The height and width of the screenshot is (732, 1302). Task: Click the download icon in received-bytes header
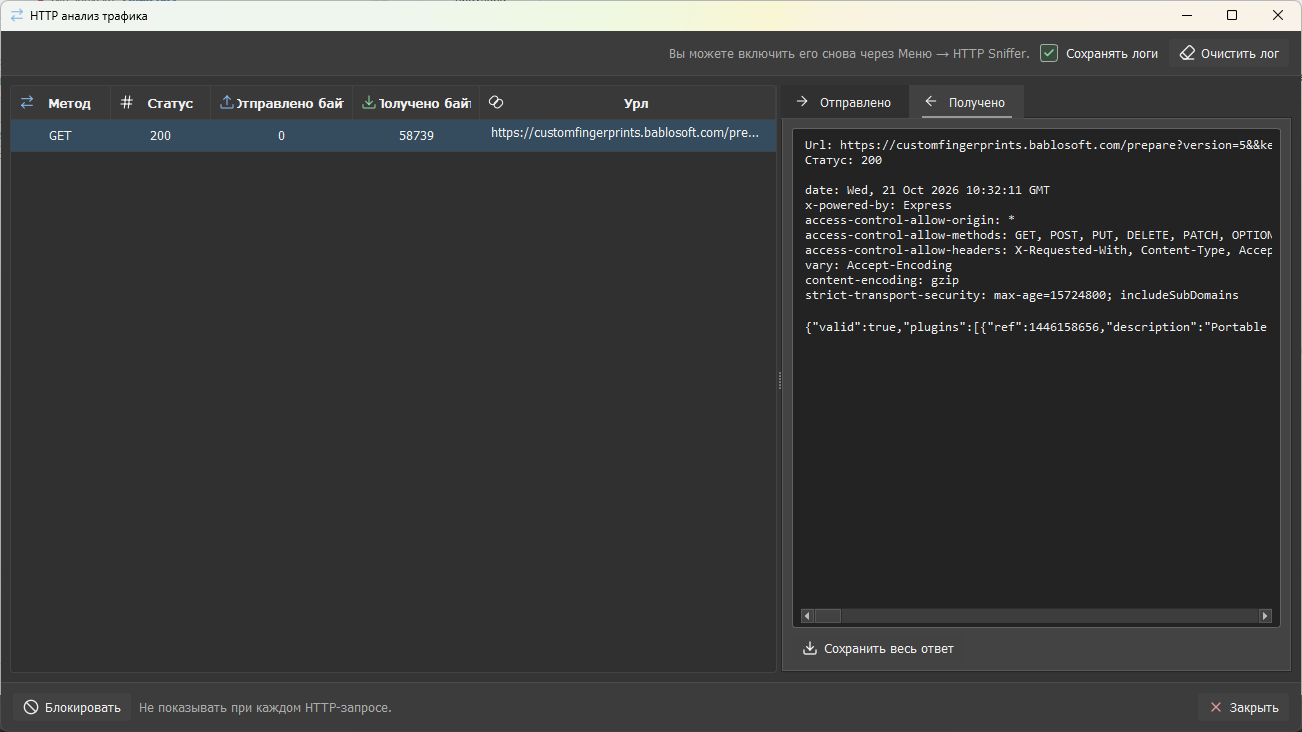point(369,102)
